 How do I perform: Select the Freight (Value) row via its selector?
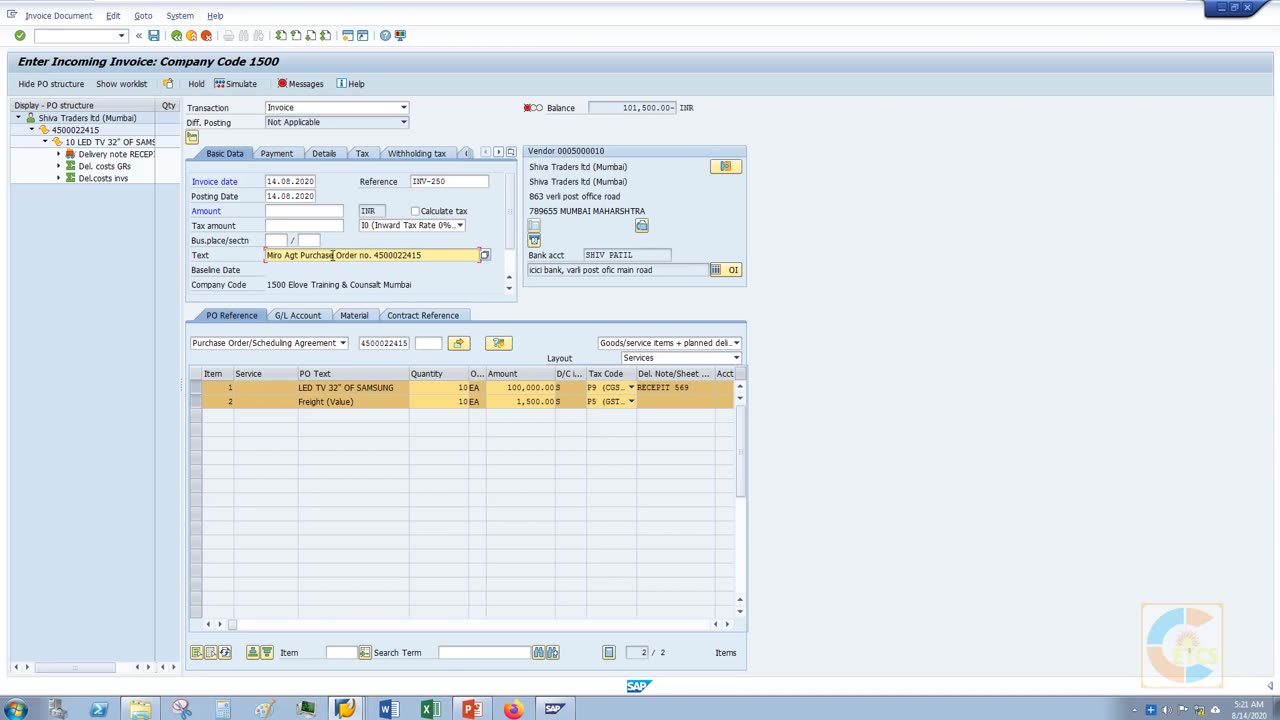tap(196, 402)
